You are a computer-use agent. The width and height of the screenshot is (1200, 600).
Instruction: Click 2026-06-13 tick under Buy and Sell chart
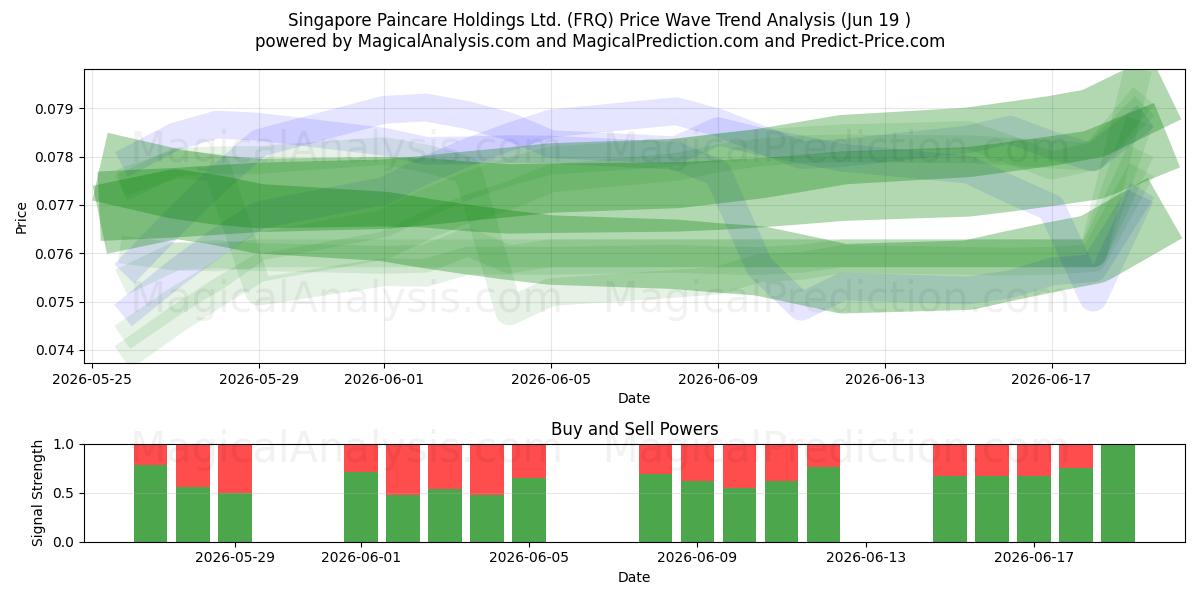(x=865, y=558)
